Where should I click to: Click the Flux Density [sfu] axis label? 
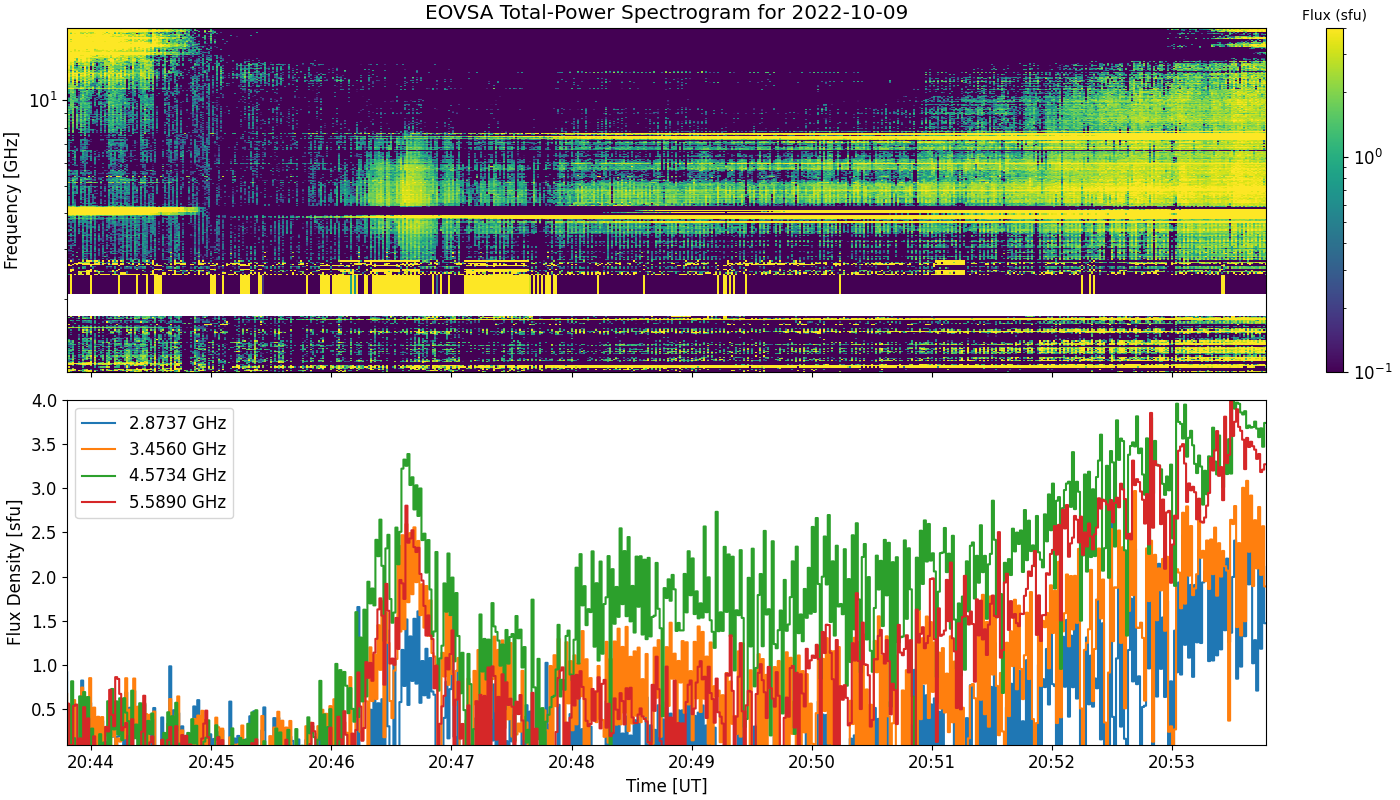click(x=14, y=572)
